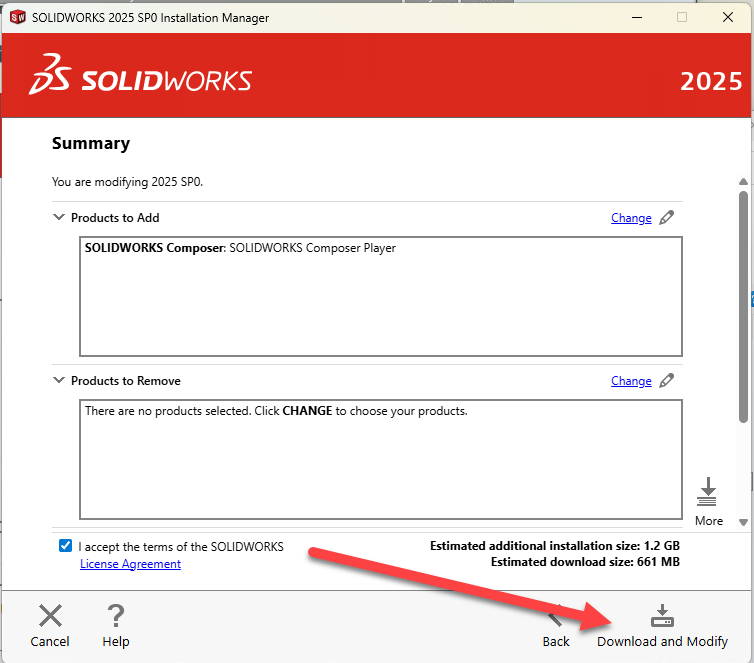The image size is (754, 663).
Task: Open the License Agreement link
Action: [x=130, y=564]
